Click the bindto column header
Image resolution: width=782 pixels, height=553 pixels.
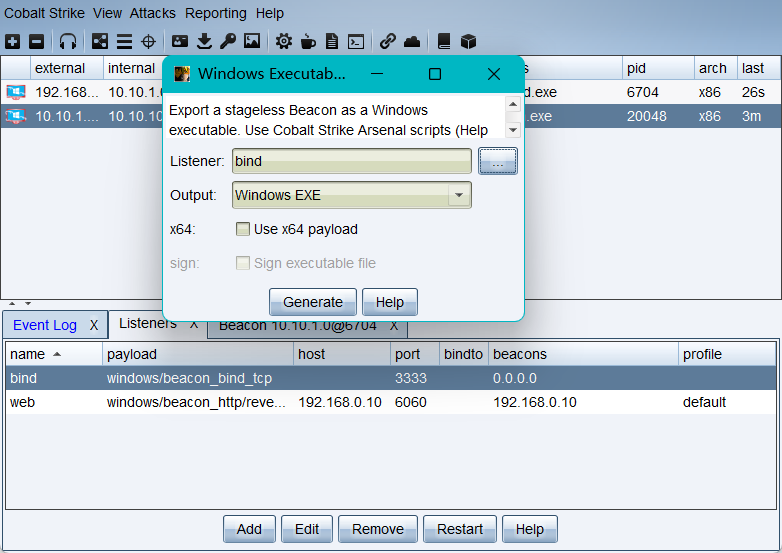[x=463, y=354]
